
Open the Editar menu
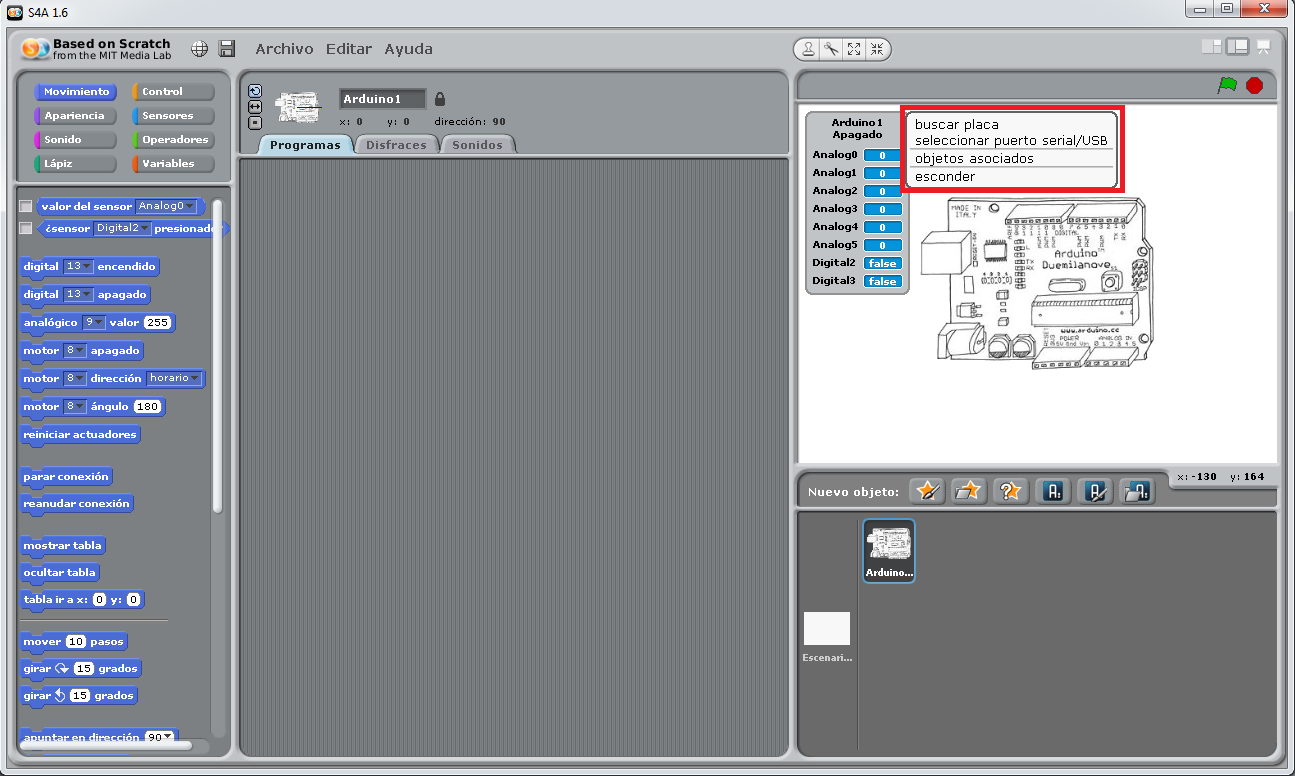[349, 49]
